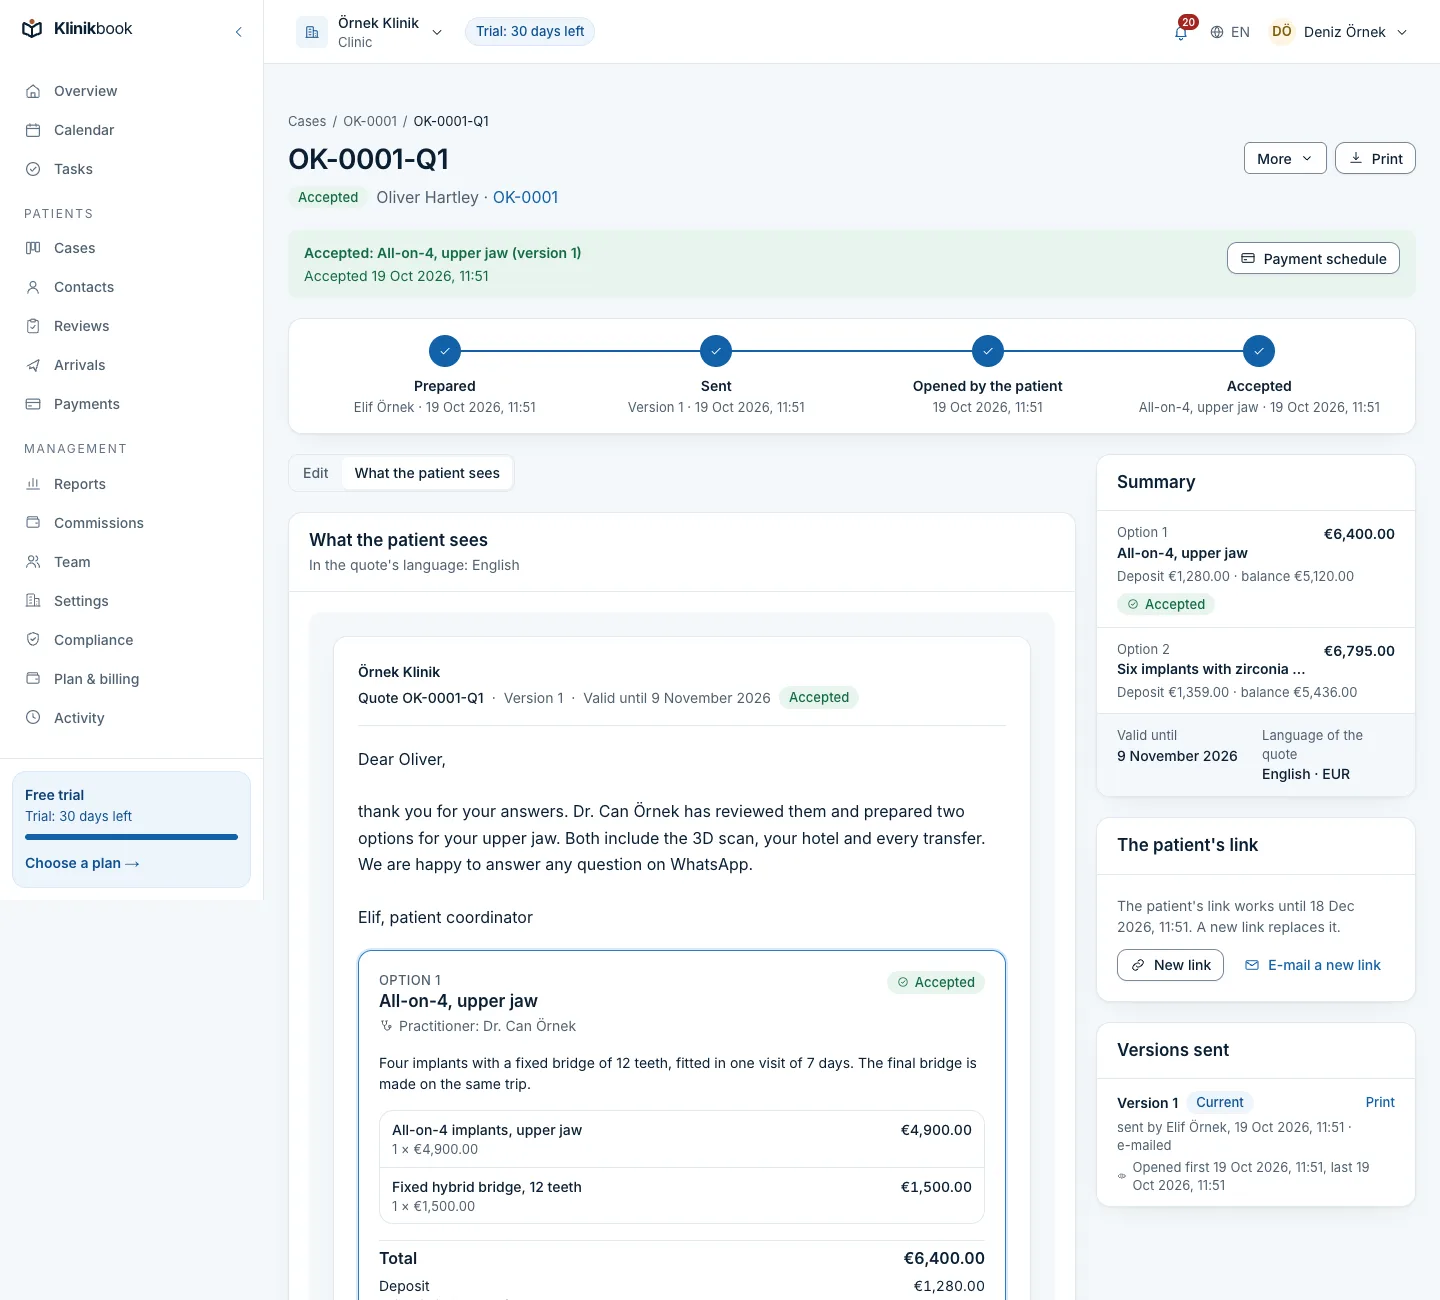
Task: Open the Payment schedule
Action: 1313,258
